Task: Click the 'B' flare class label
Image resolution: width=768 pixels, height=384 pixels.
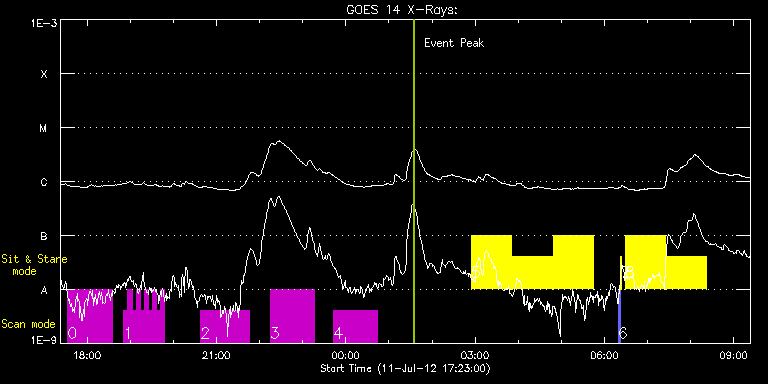Action: (44, 236)
